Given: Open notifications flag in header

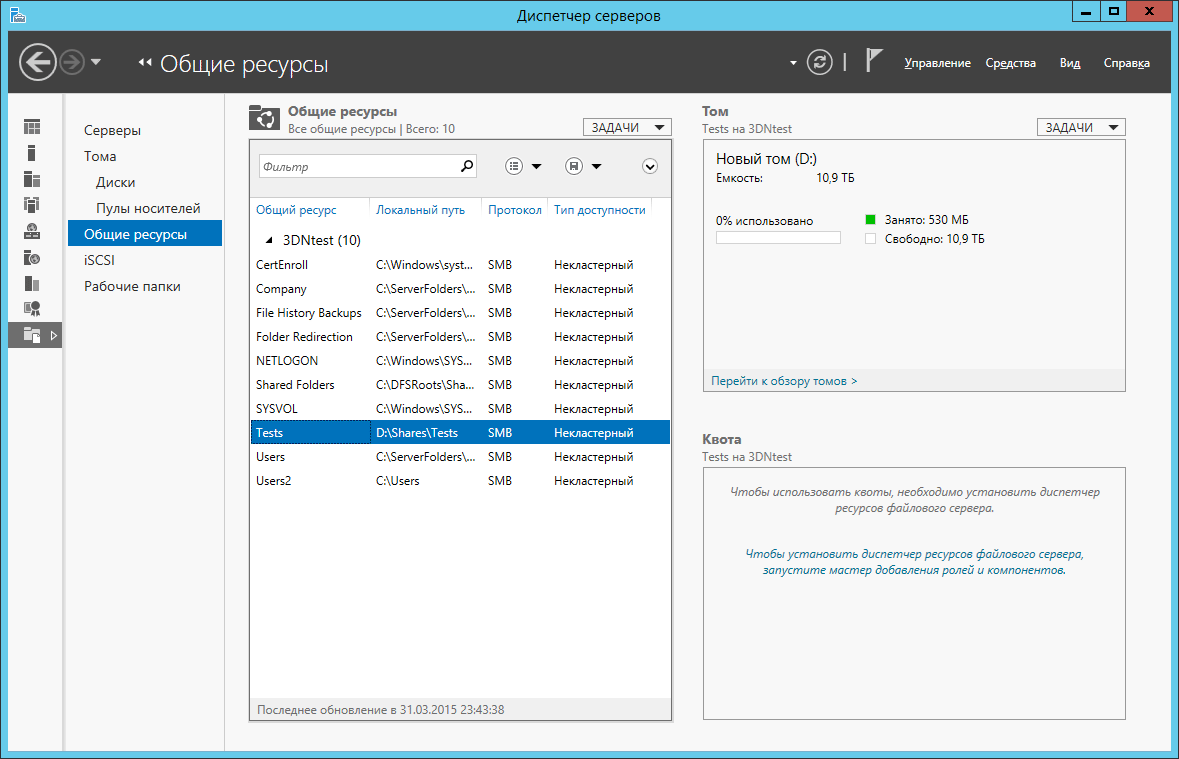Looking at the screenshot, I should click(x=873, y=62).
